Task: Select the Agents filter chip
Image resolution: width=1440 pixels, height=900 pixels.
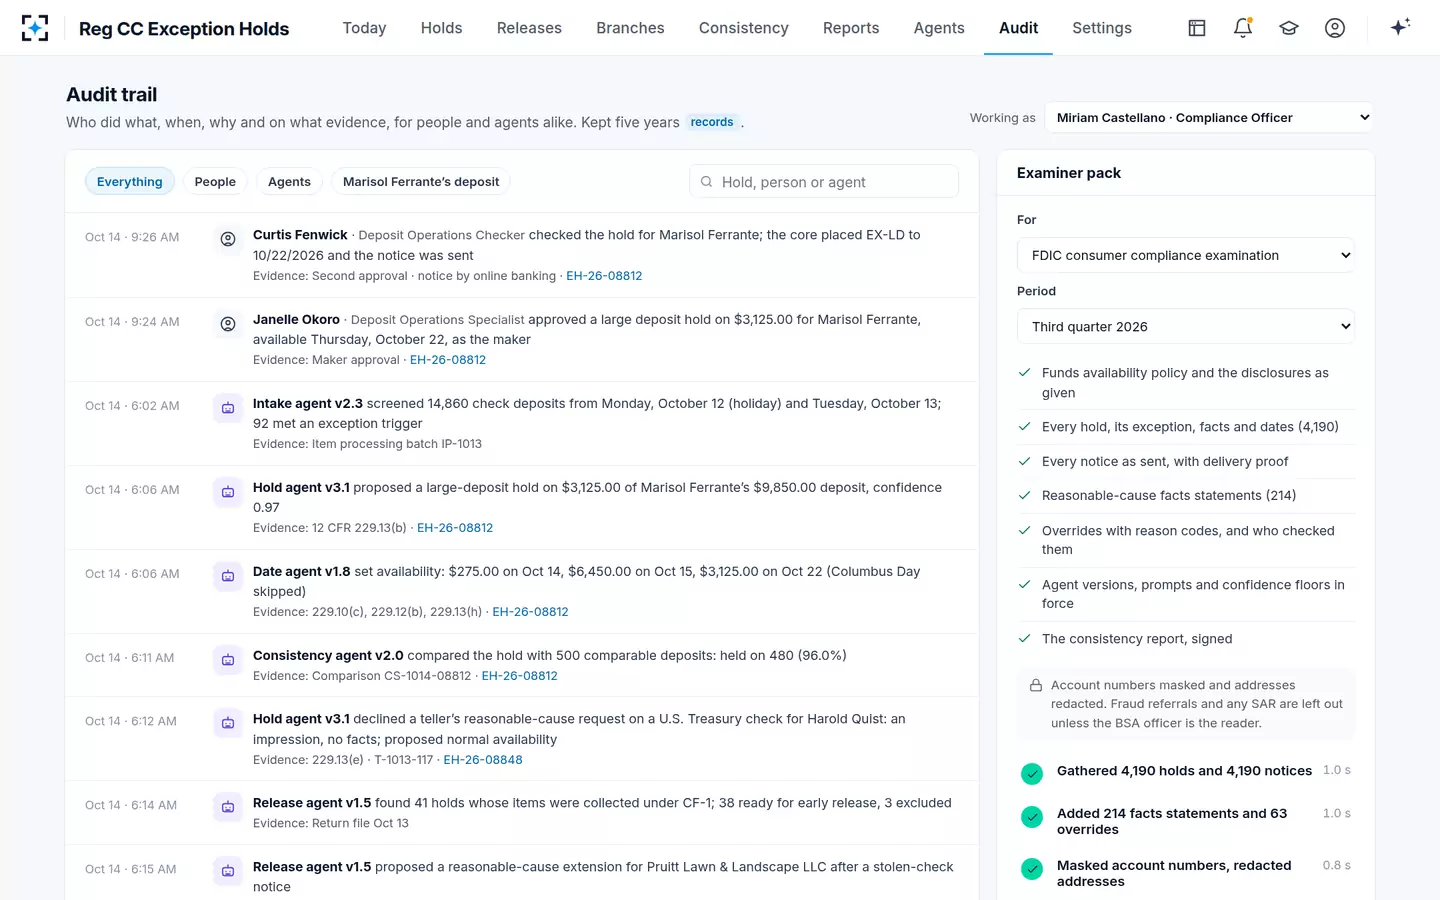Action: pyautogui.click(x=289, y=181)
